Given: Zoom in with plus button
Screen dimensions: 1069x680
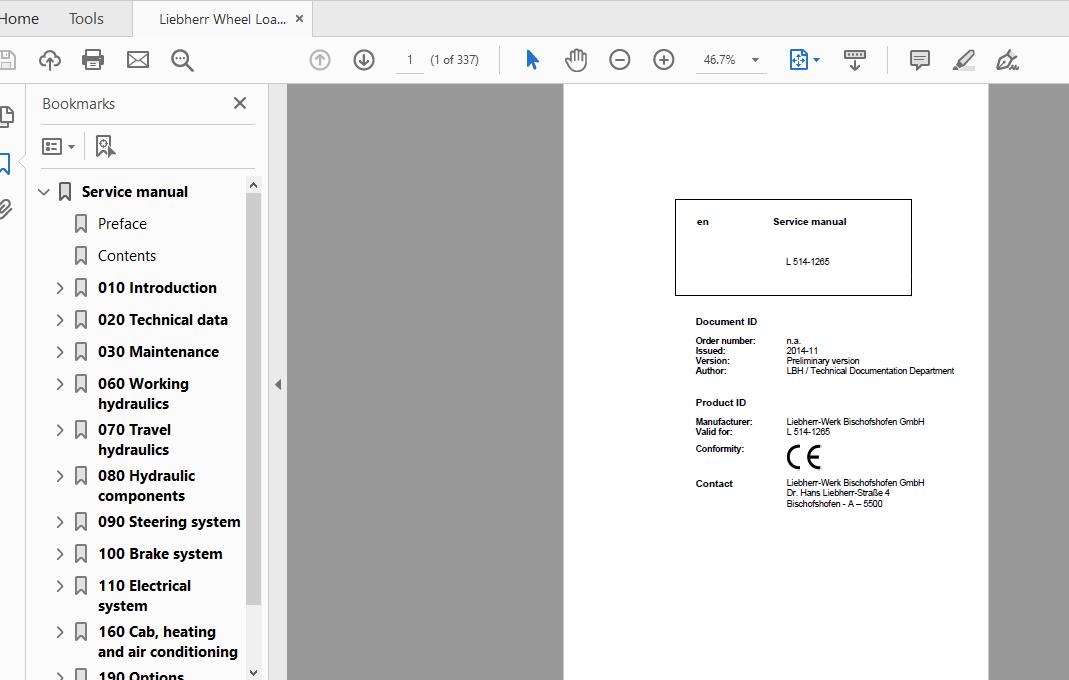Looking at the screenshot, I should tap(663, 60).
